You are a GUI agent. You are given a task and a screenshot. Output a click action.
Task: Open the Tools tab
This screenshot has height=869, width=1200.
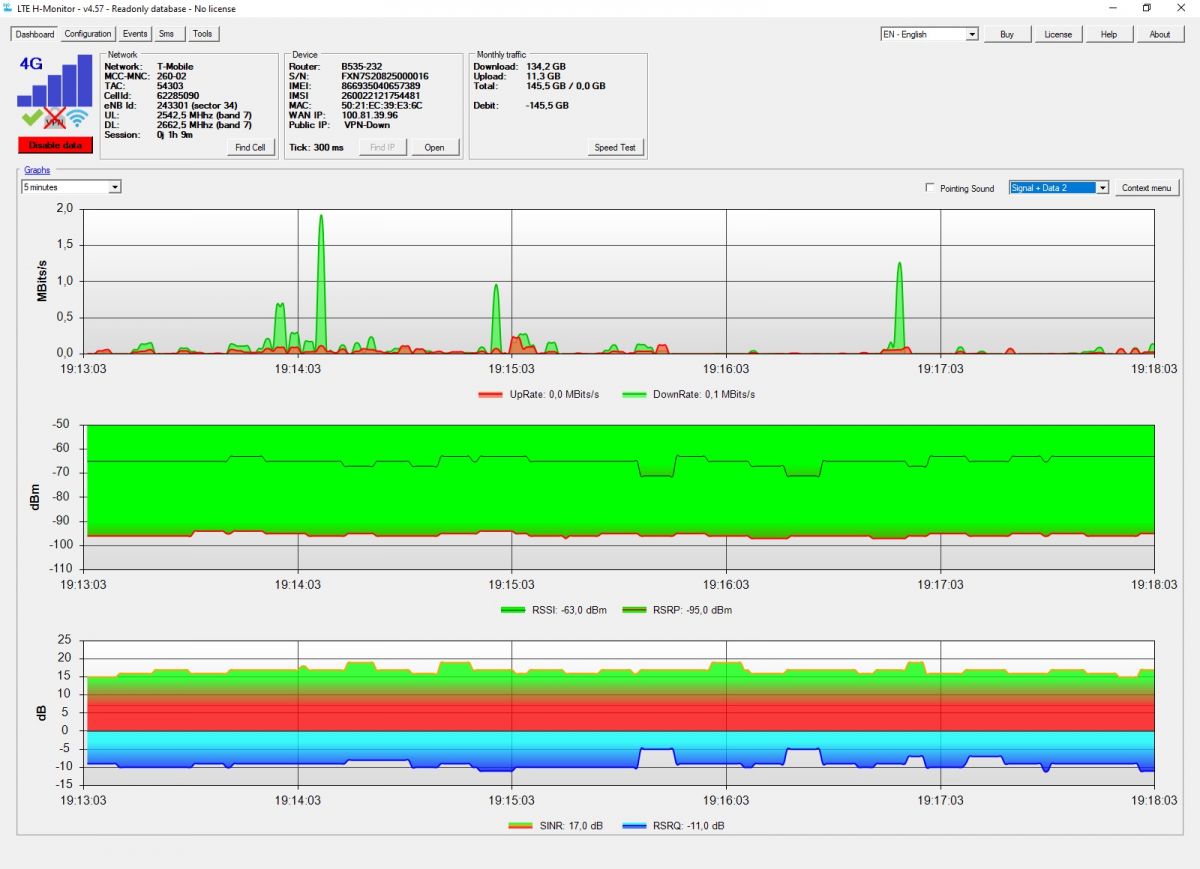pos(202,34)
